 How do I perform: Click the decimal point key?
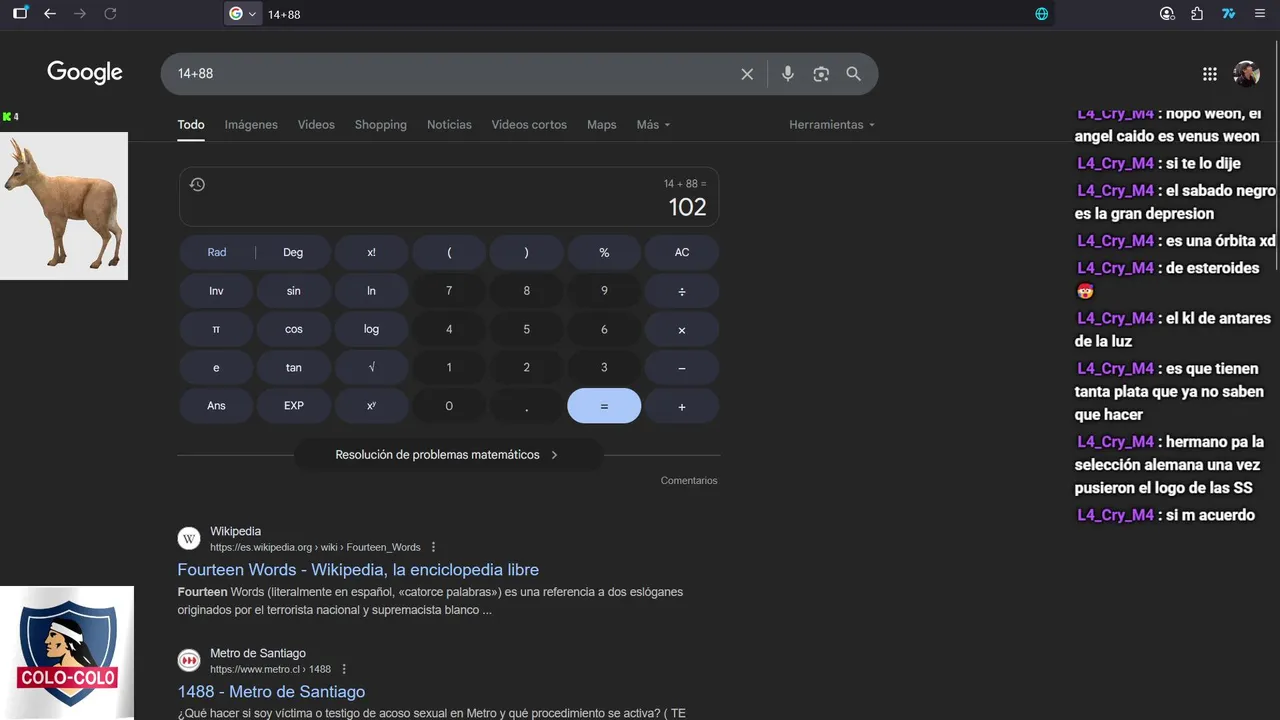[x=527, y=406]
